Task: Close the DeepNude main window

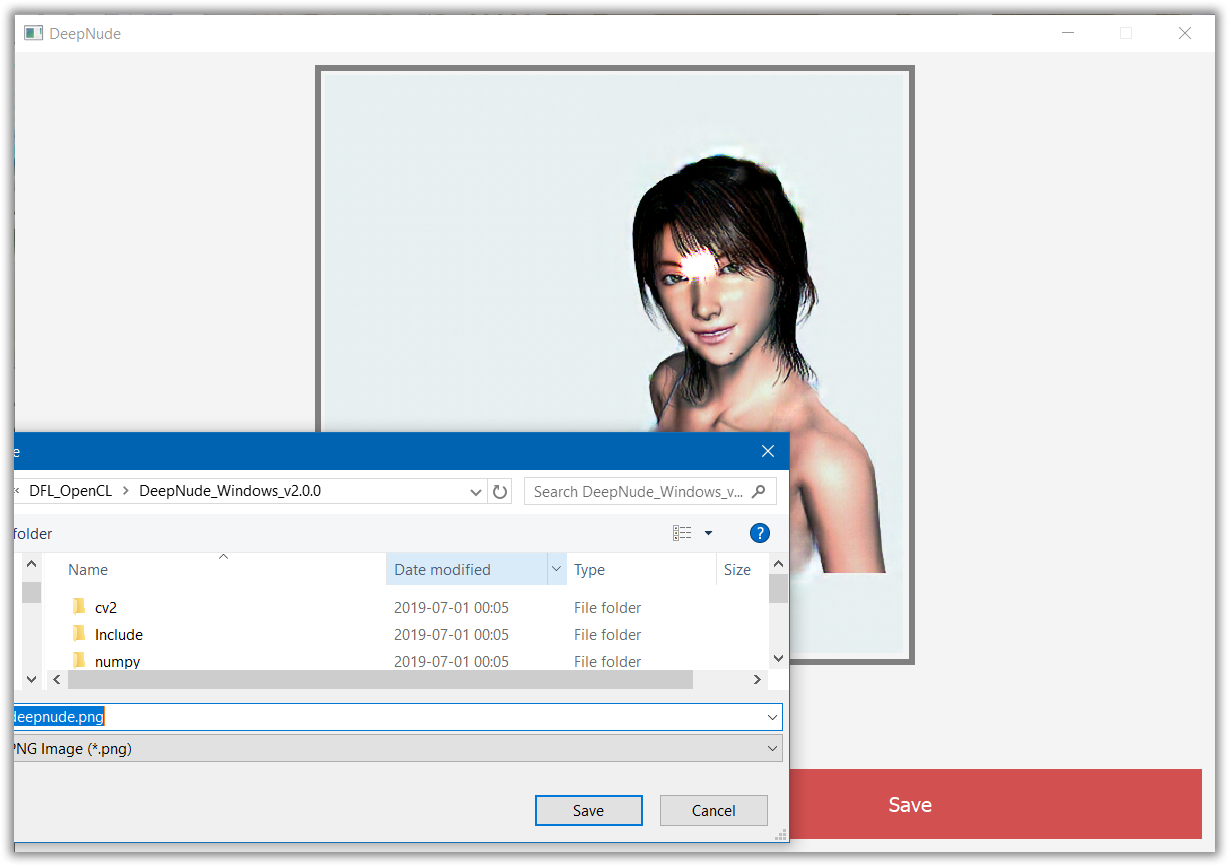Action: click(1185, 33)
